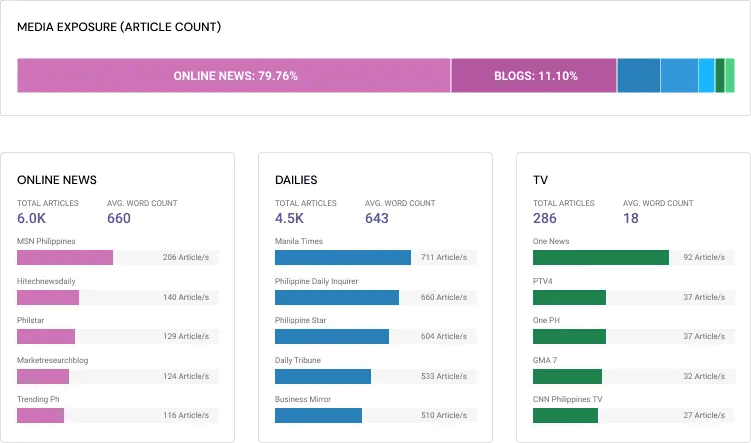The image size is (751, 443).
Task: Click the CNN Philippines TV label
Action: [x=568, y=399]
